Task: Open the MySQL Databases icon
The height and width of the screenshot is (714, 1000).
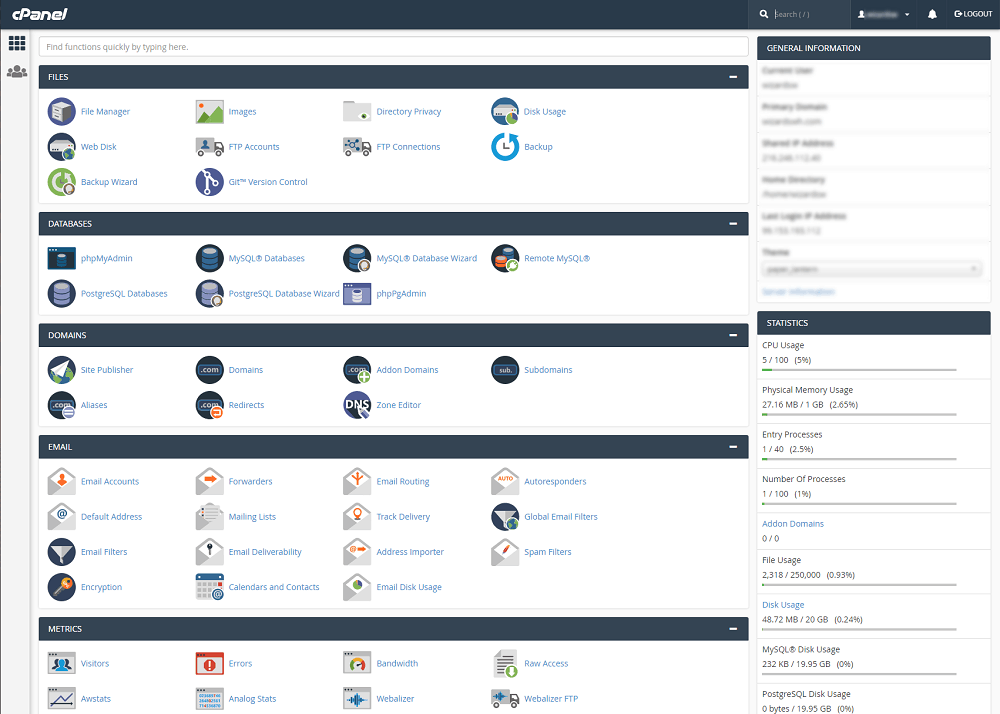Action: point(210,258)
